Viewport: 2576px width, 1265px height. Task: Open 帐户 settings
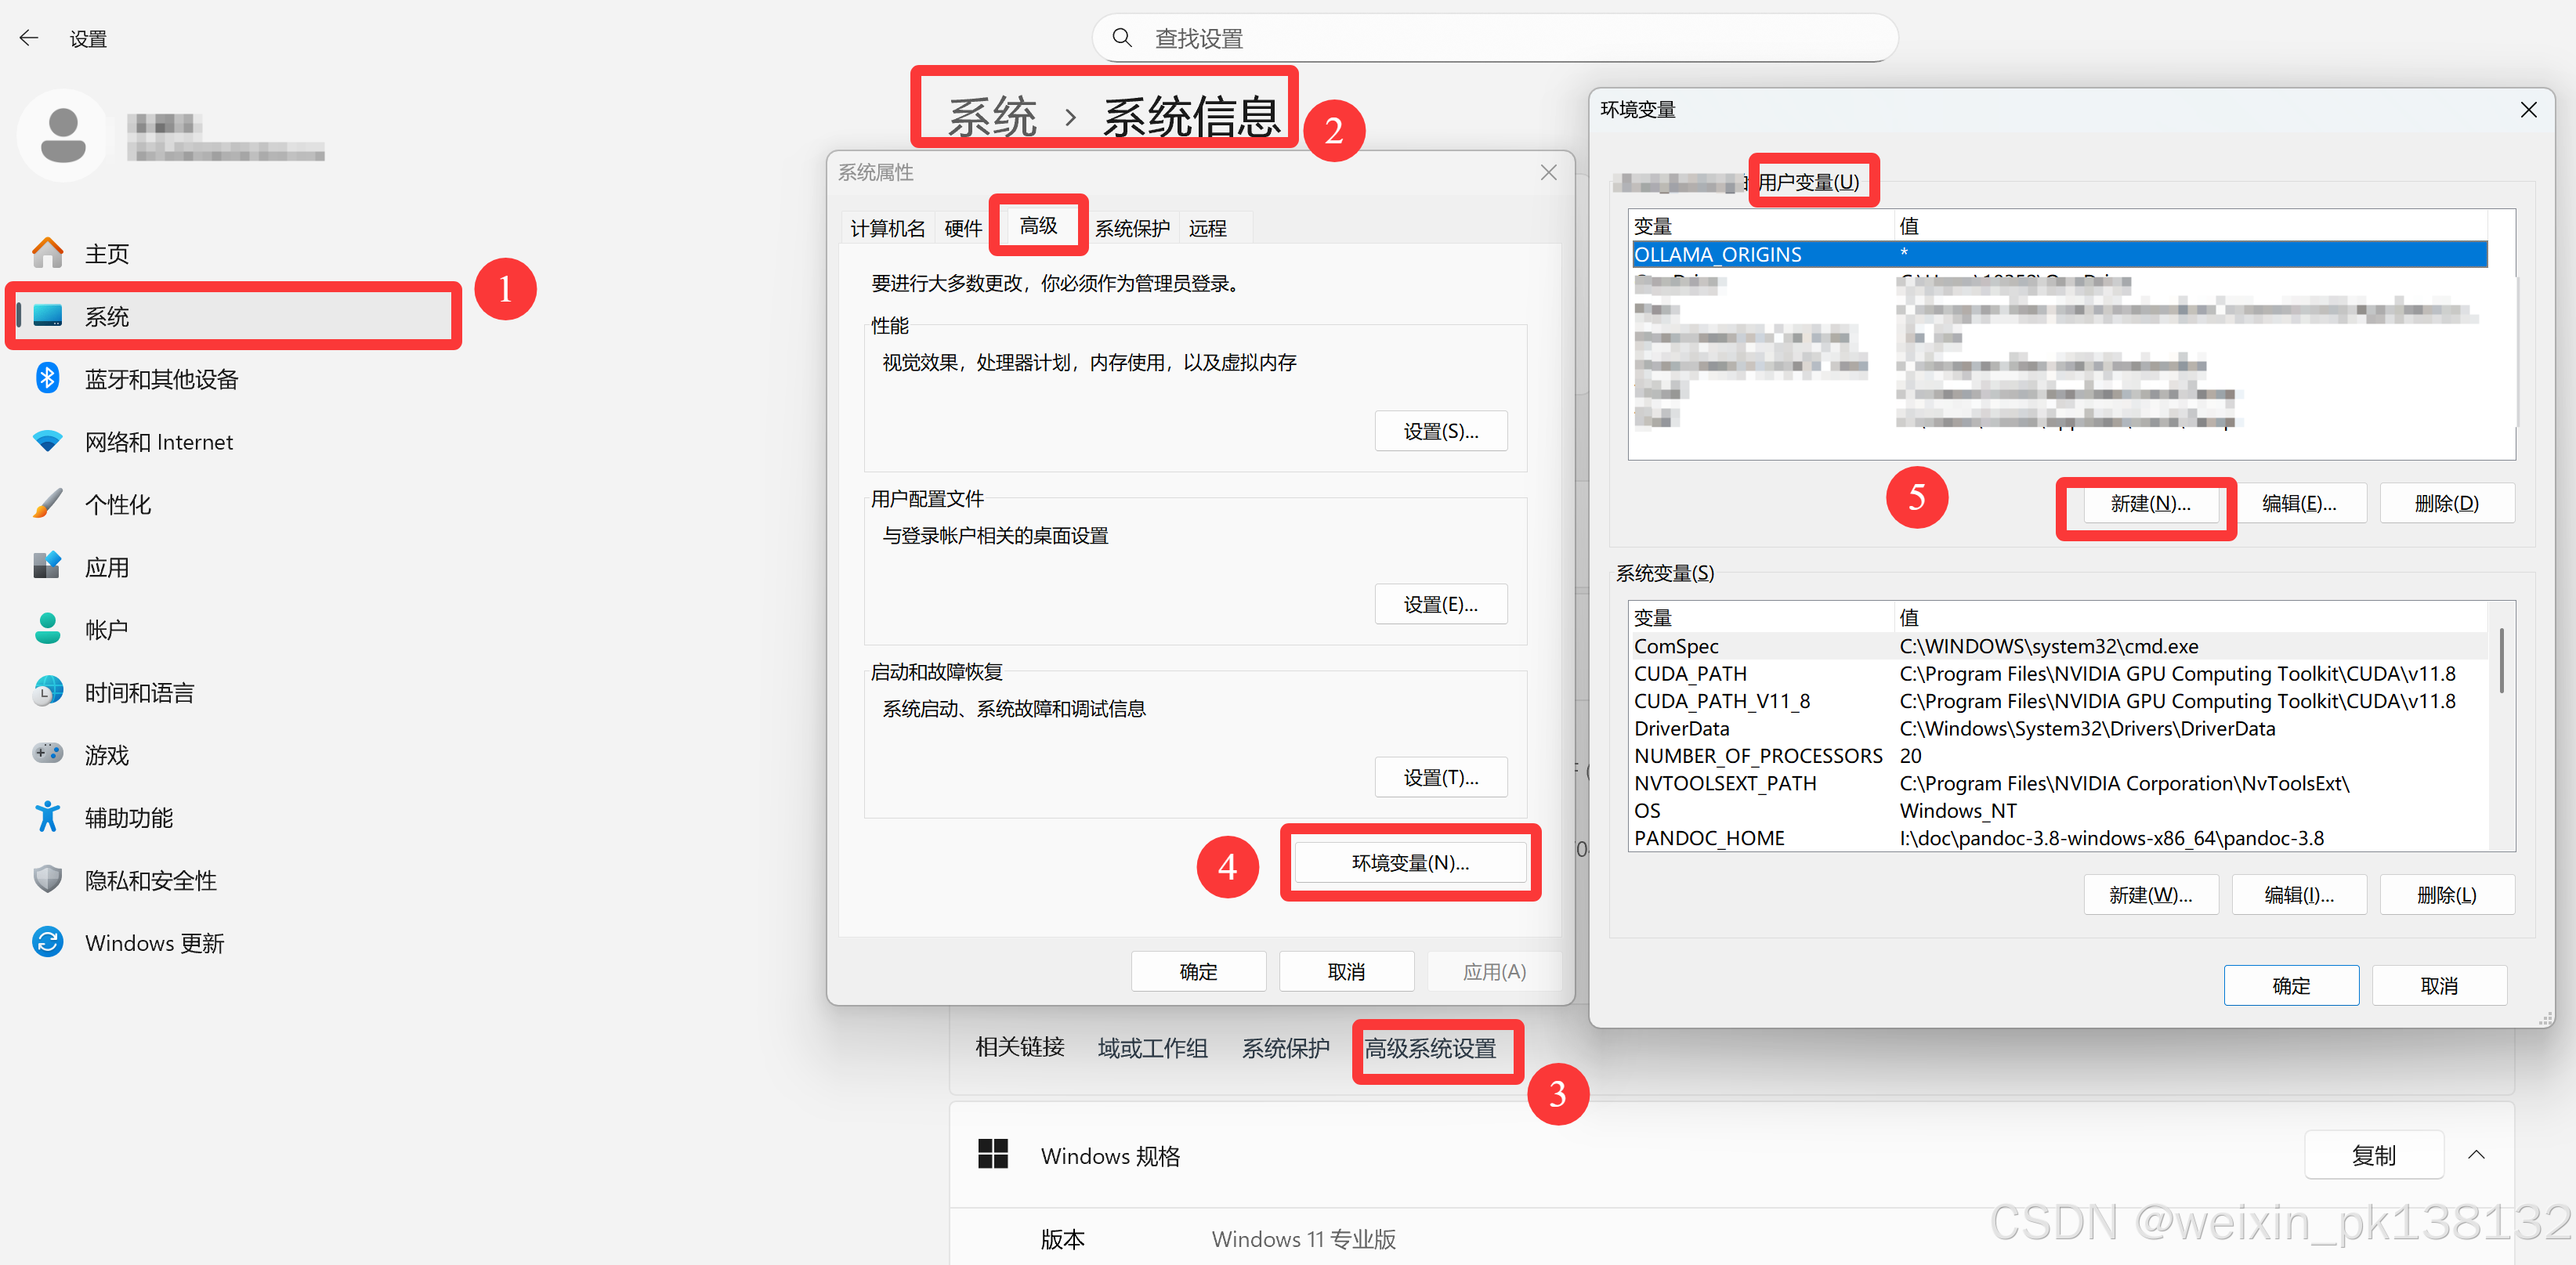click(107, 628)
